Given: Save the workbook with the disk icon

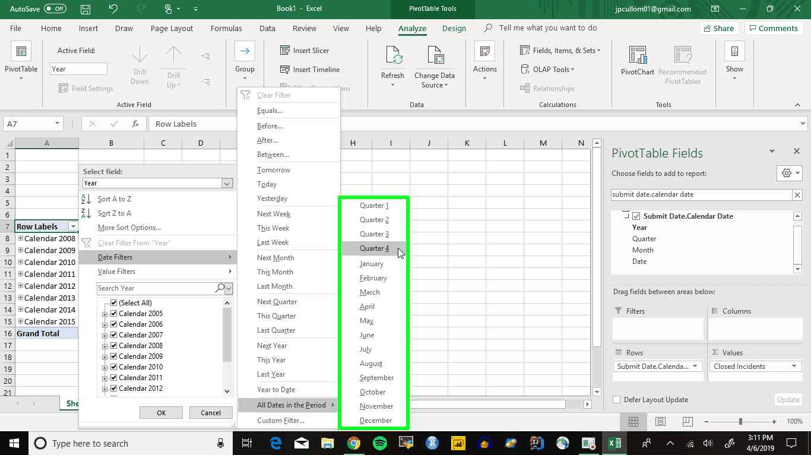Looking at the screenshot, I should coord(85,9).
